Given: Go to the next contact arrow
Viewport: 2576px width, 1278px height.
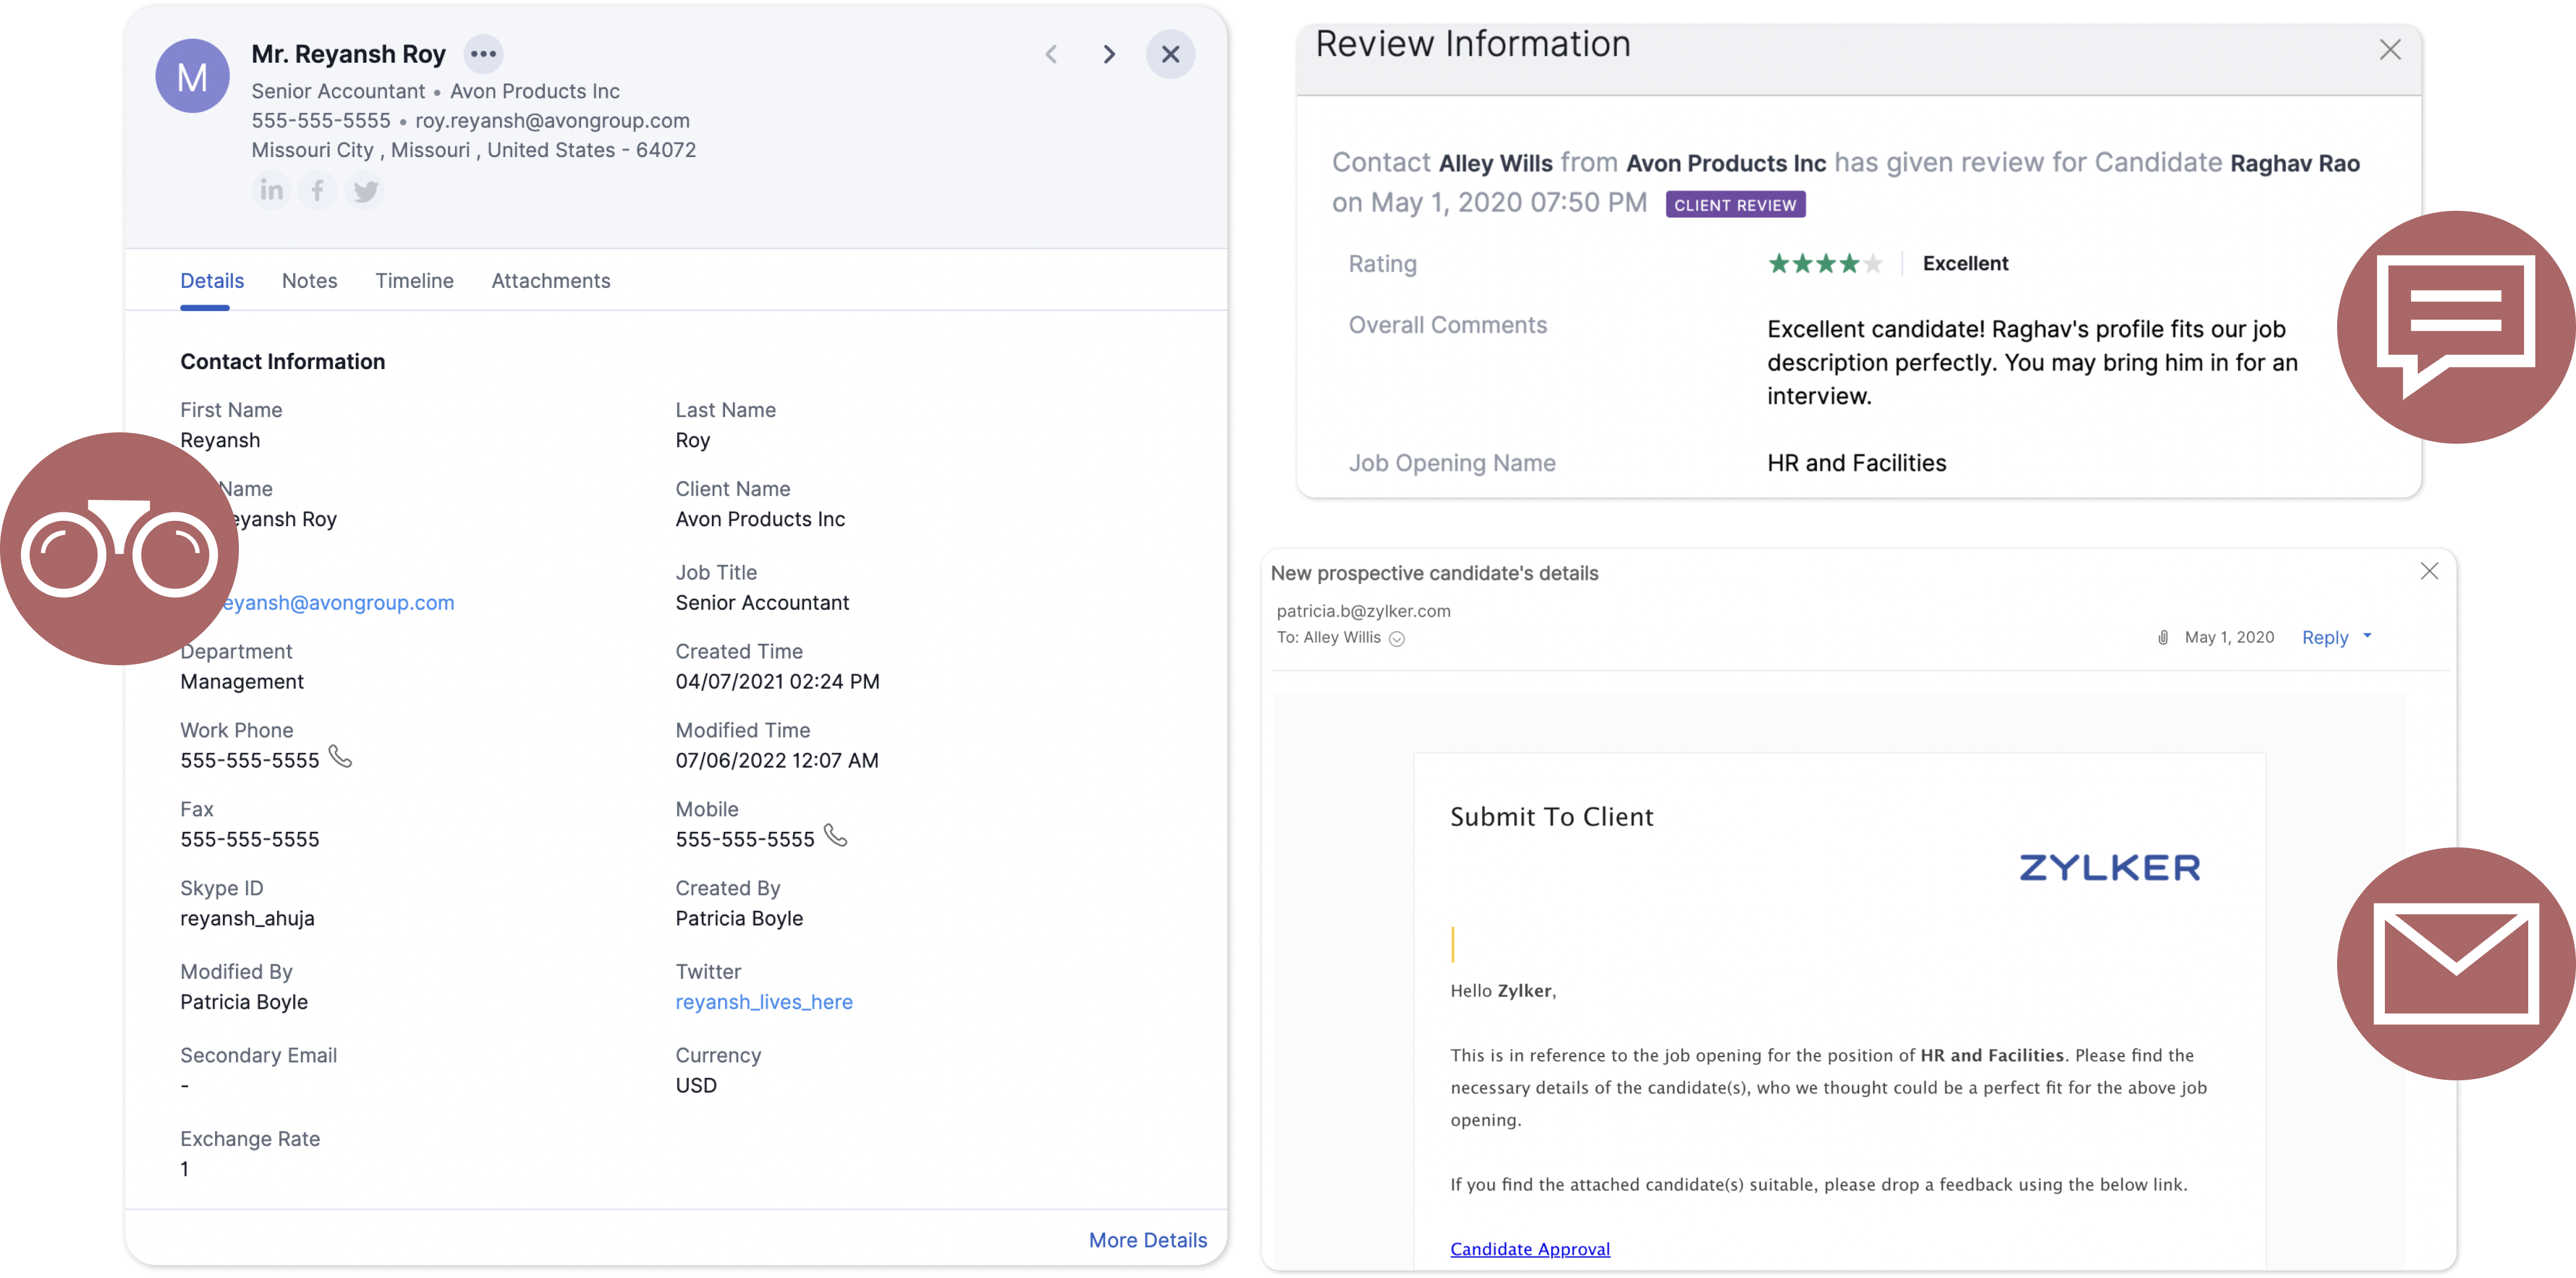Looking at the screenshot, I should coord(1109,54).
